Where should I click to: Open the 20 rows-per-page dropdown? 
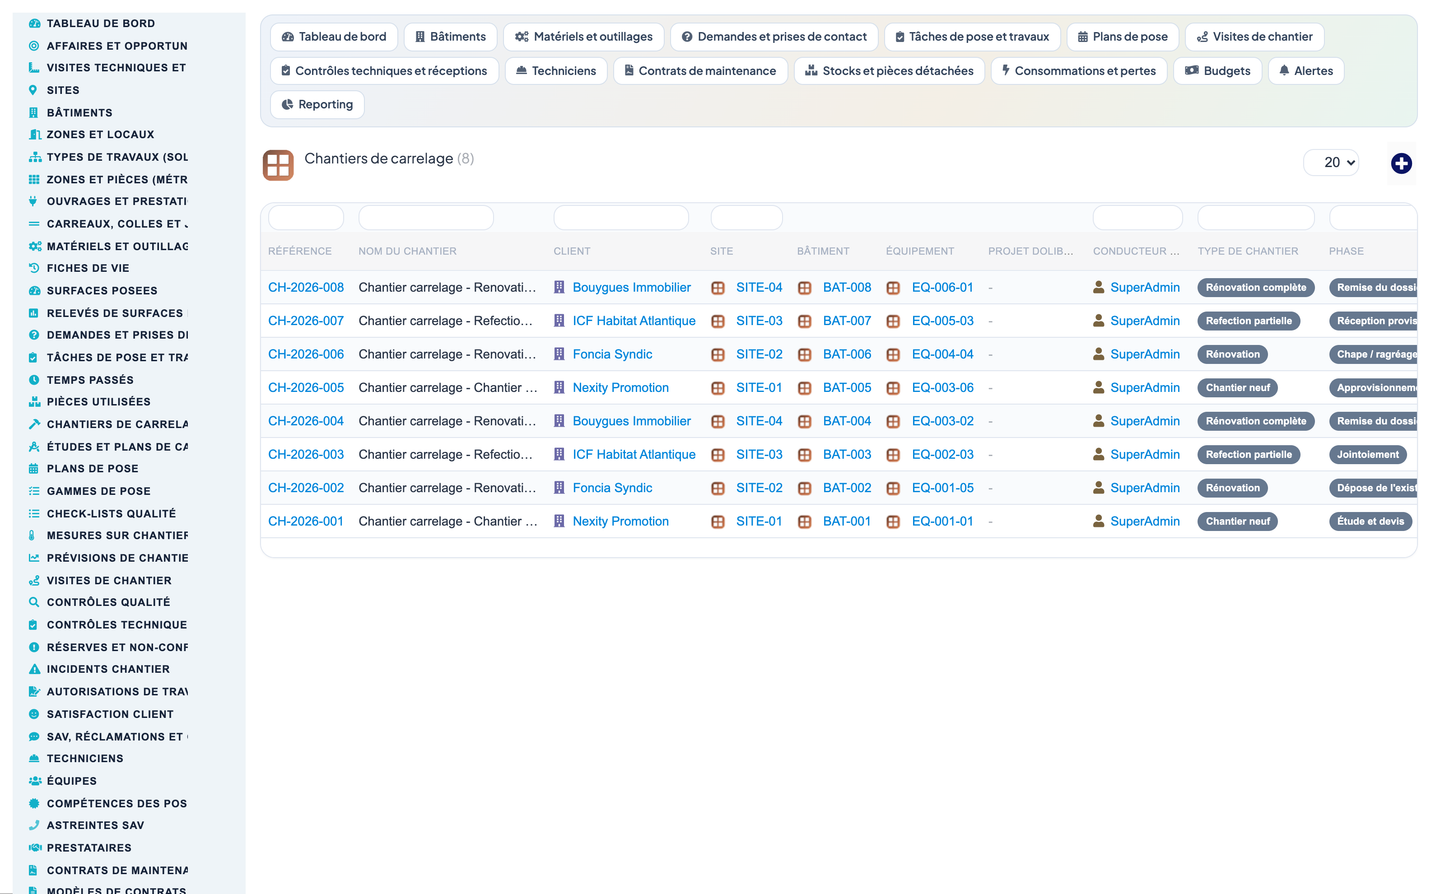click(1331, 162)
